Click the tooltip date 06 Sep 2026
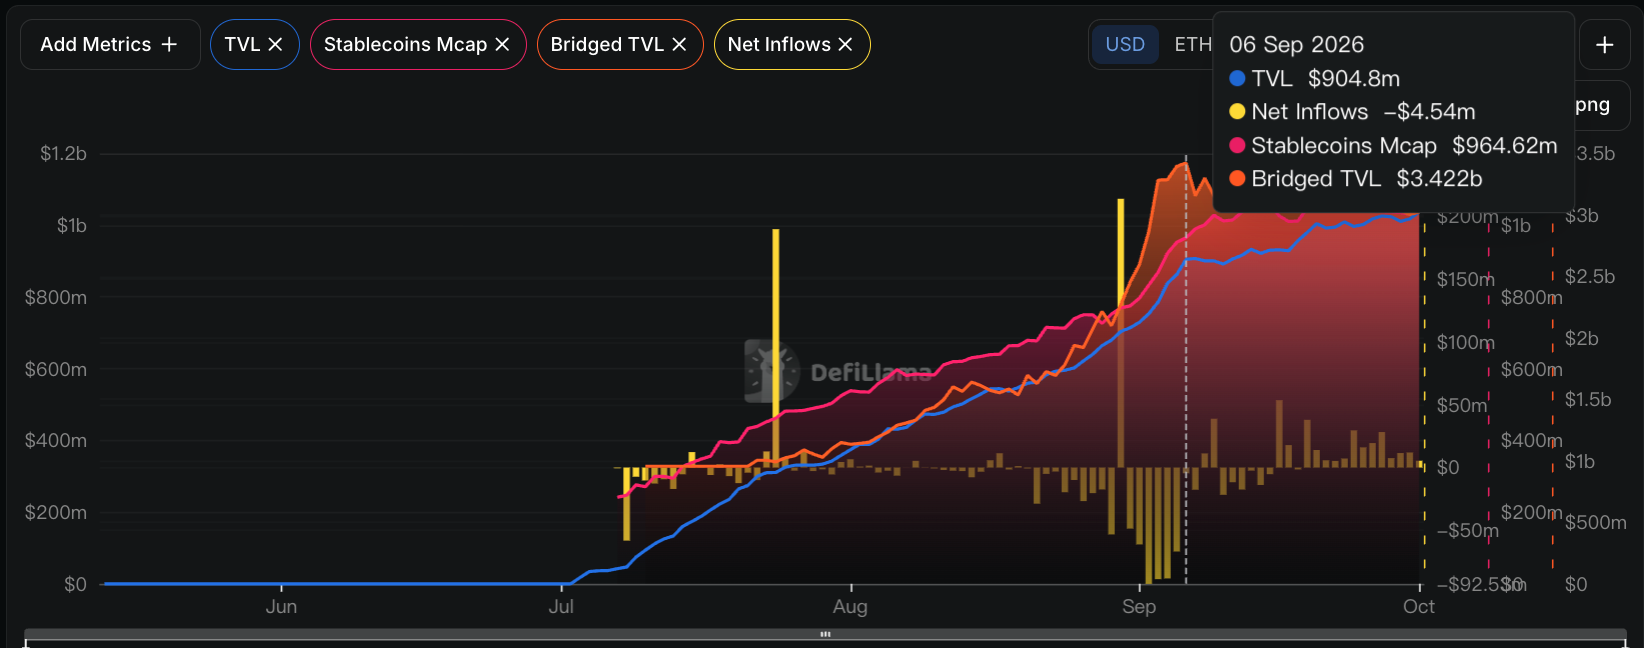Image resolution: width=1644 pixels, height=648 pixels. pos(1296,45)
